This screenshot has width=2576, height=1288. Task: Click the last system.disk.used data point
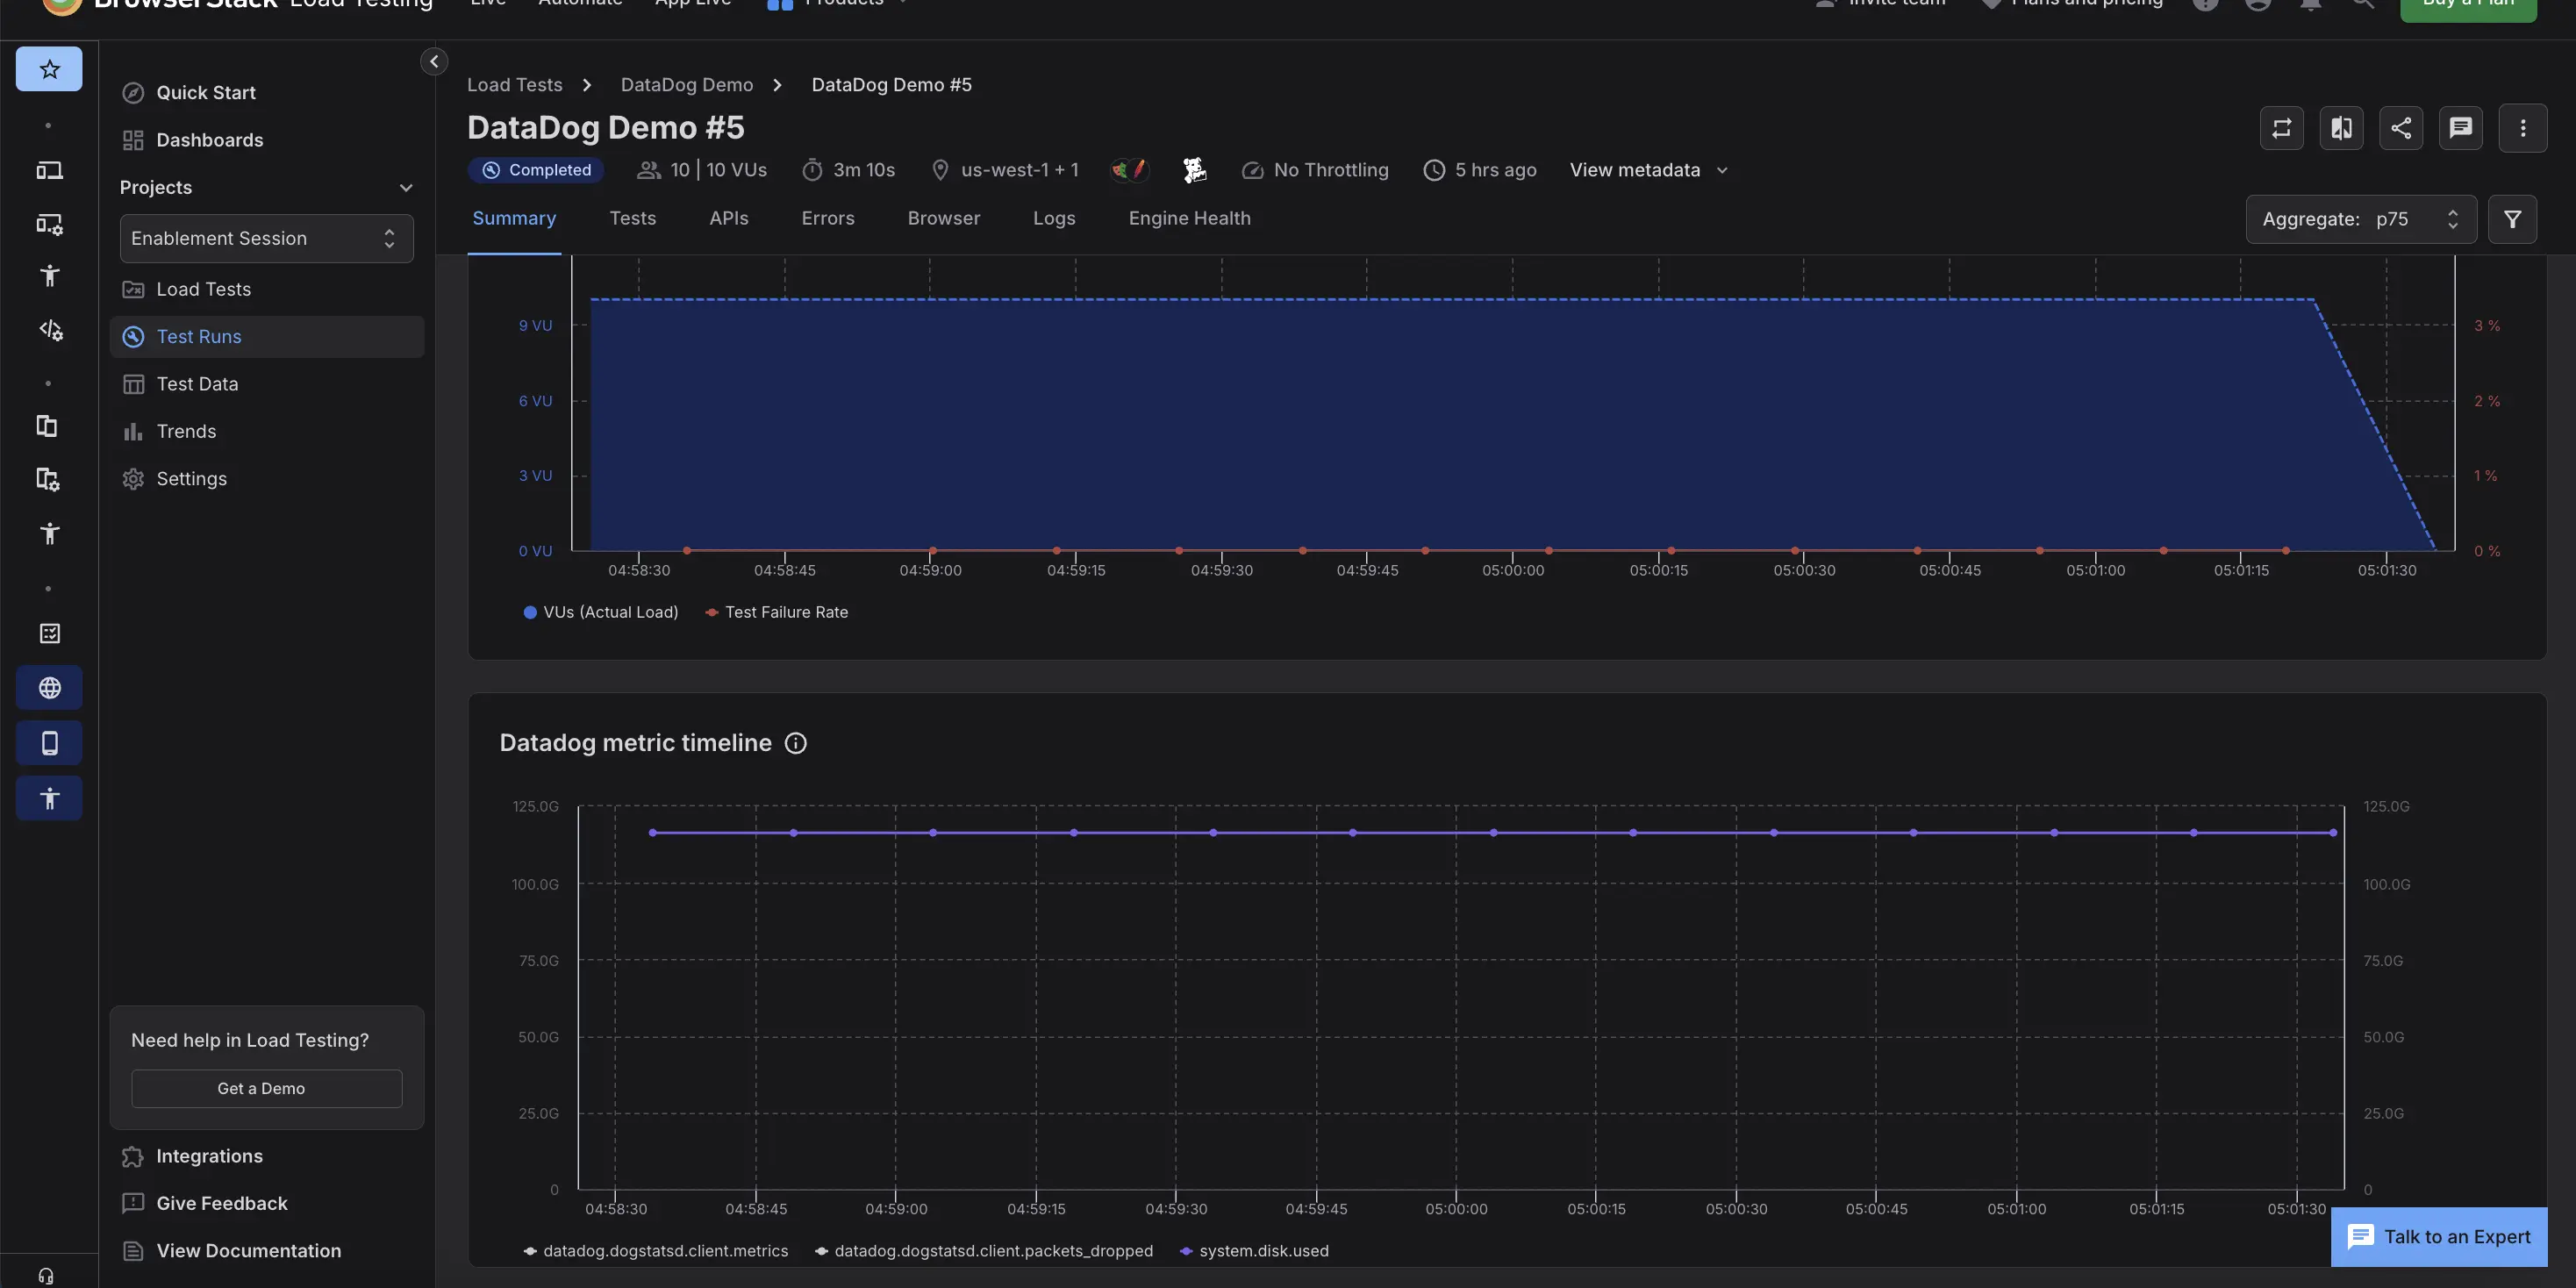tap(2333, 833)
